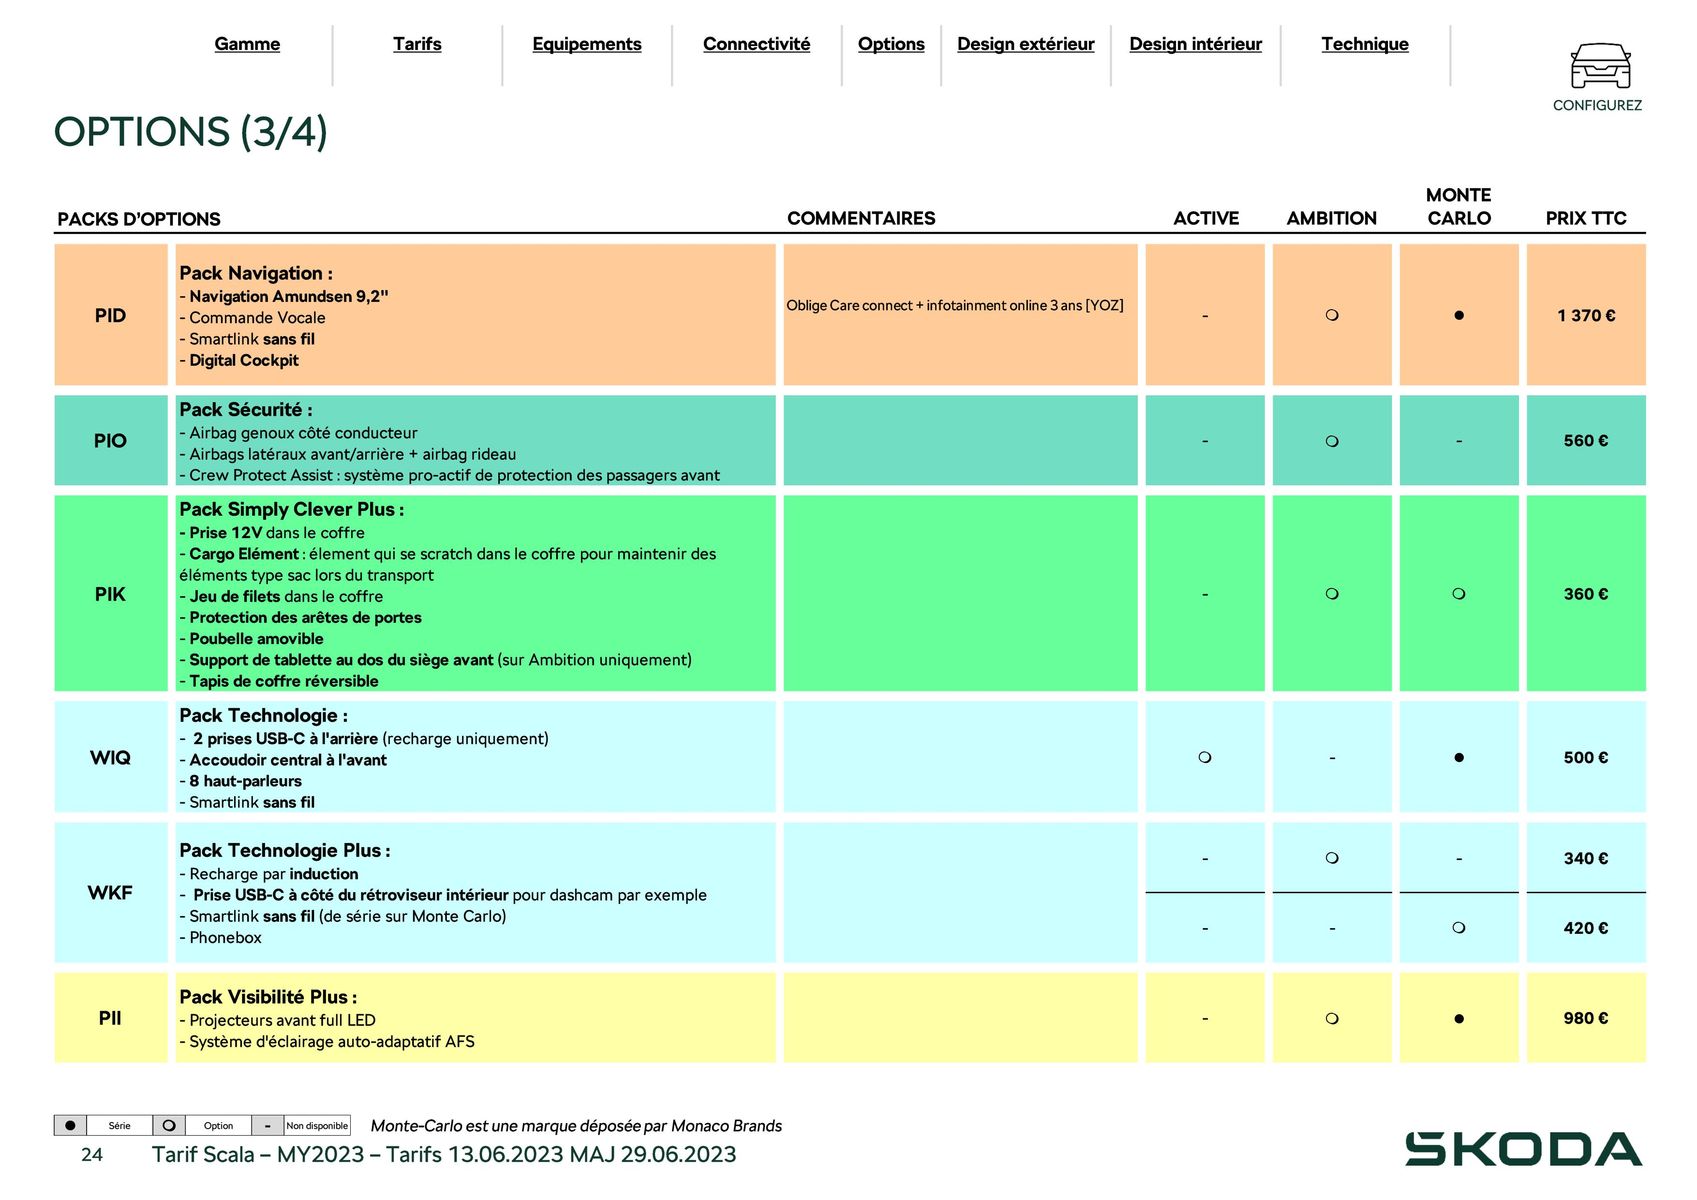Click Ambition option circle for PIO pack
Screen dimensions: 1697x1200
(x=1332, y=441)
